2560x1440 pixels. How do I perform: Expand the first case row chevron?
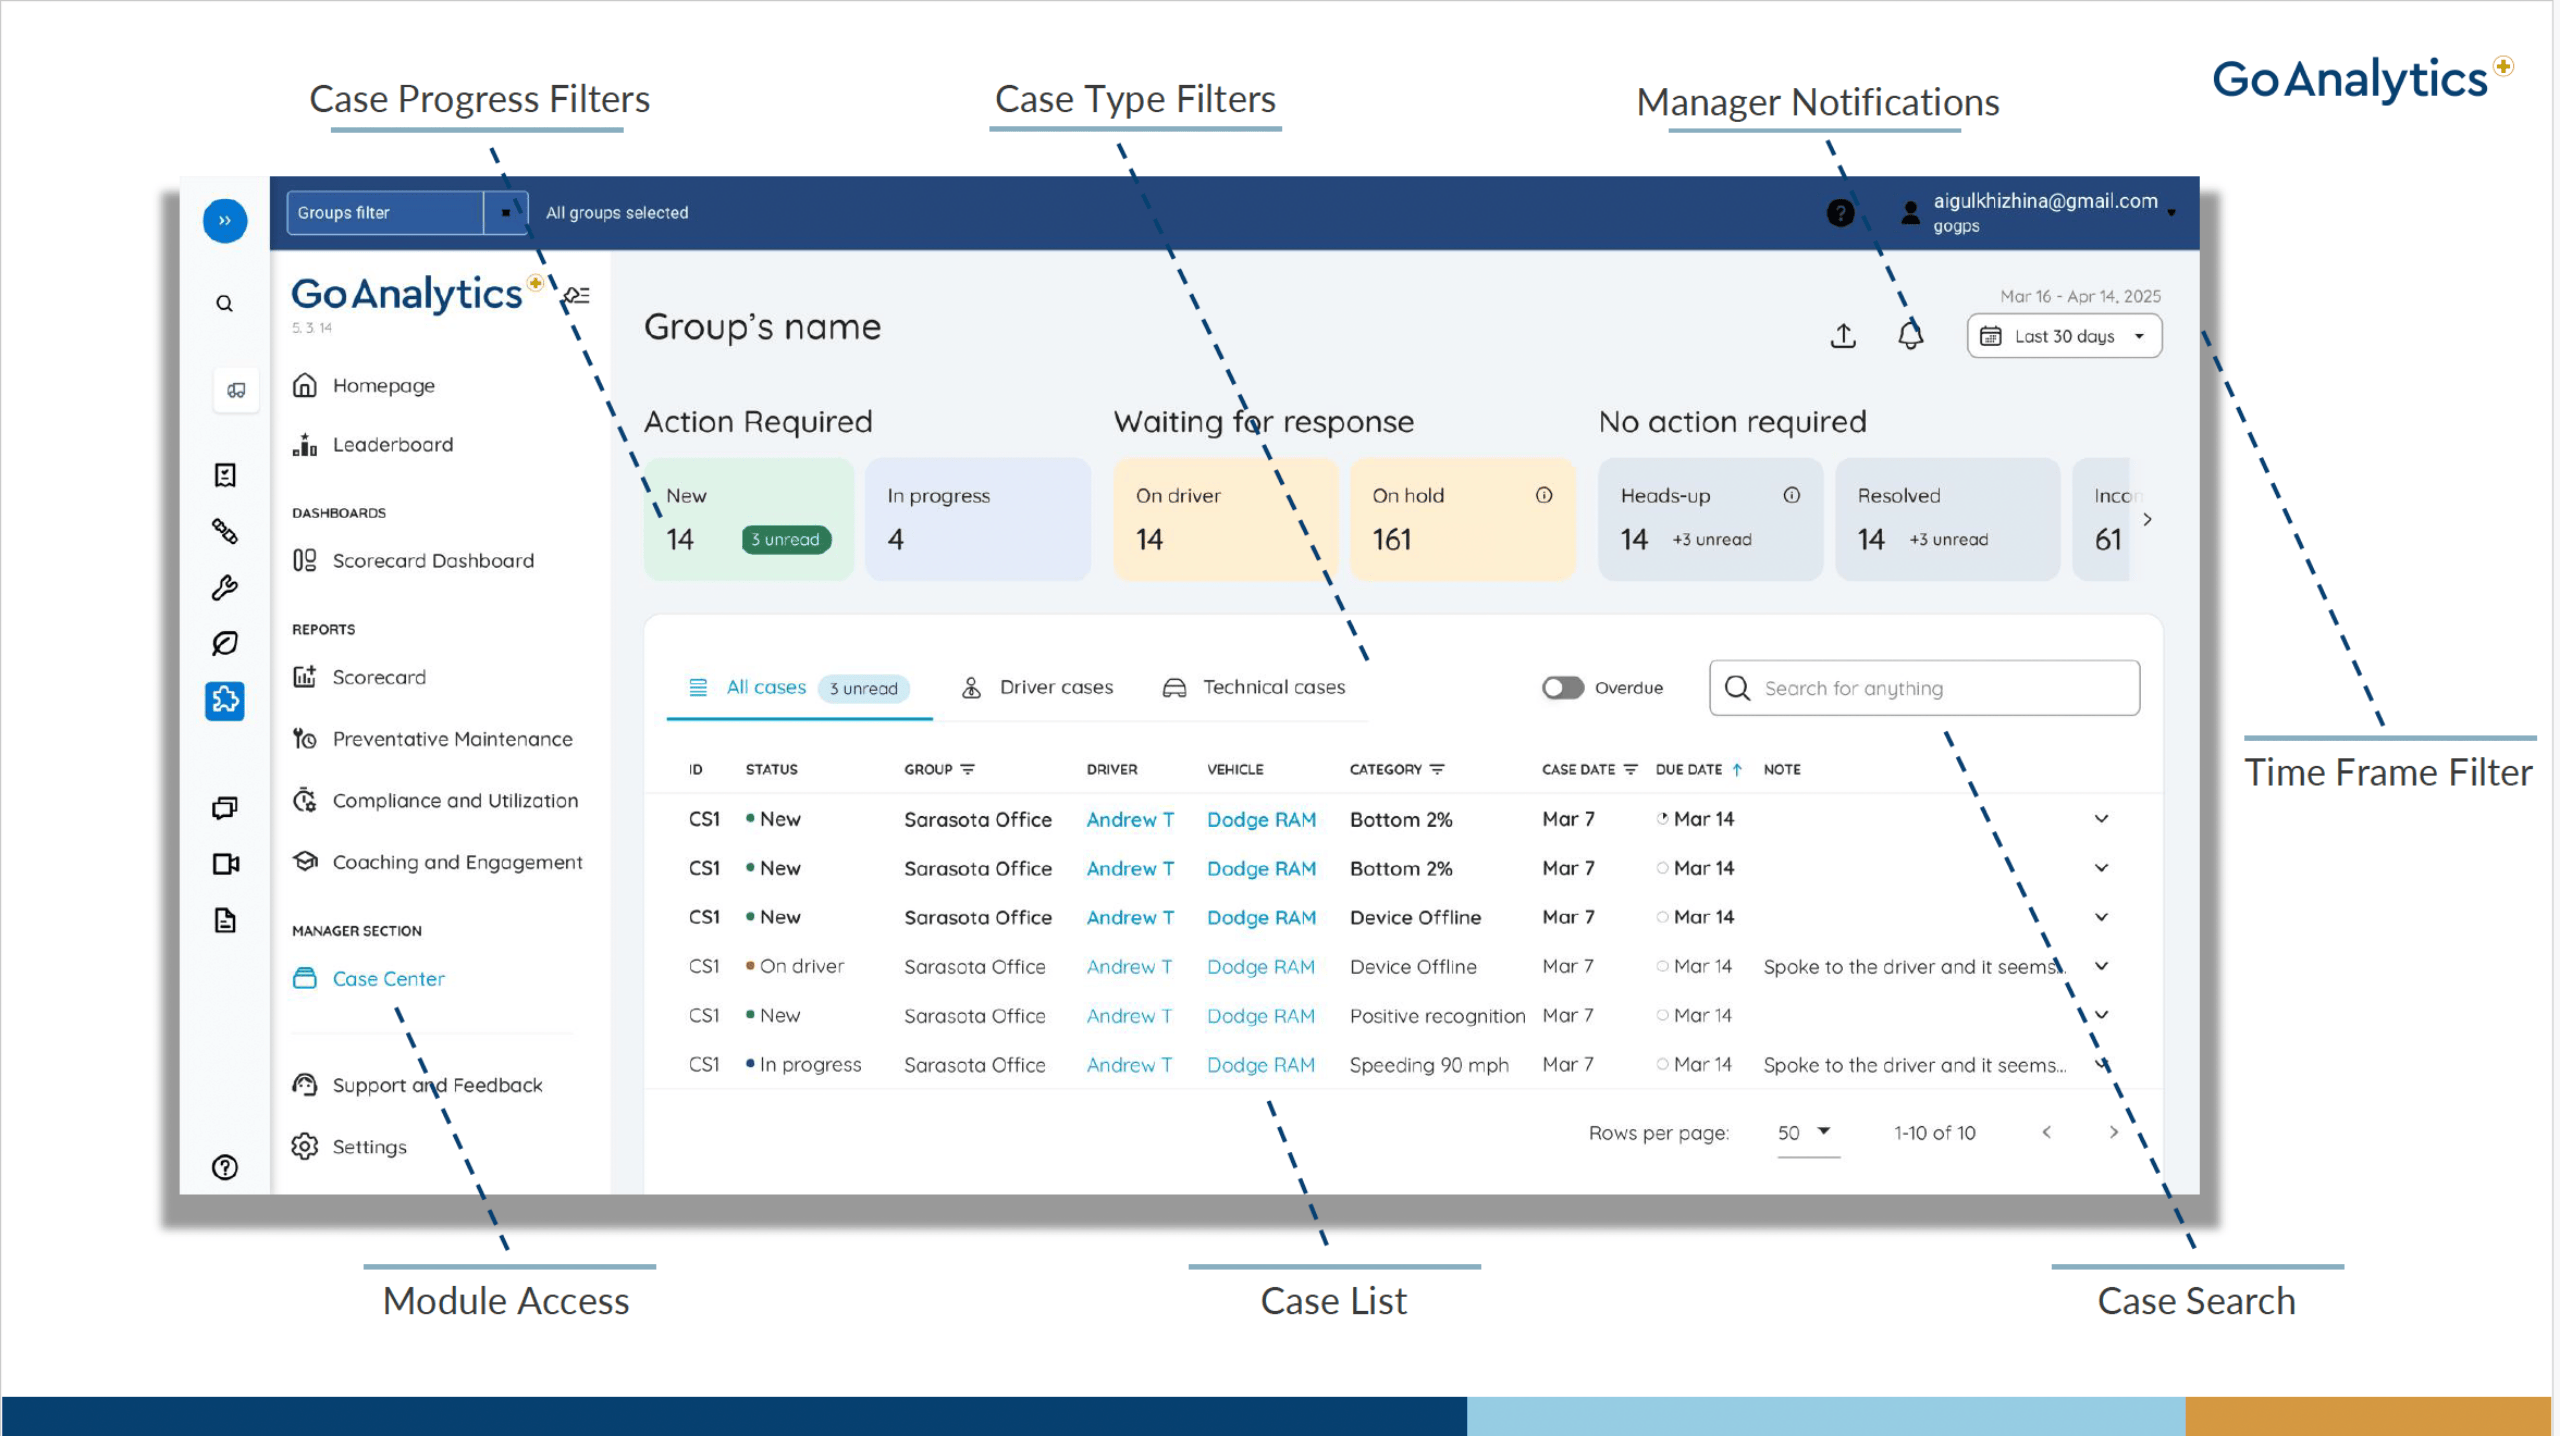coord(2101,820)
